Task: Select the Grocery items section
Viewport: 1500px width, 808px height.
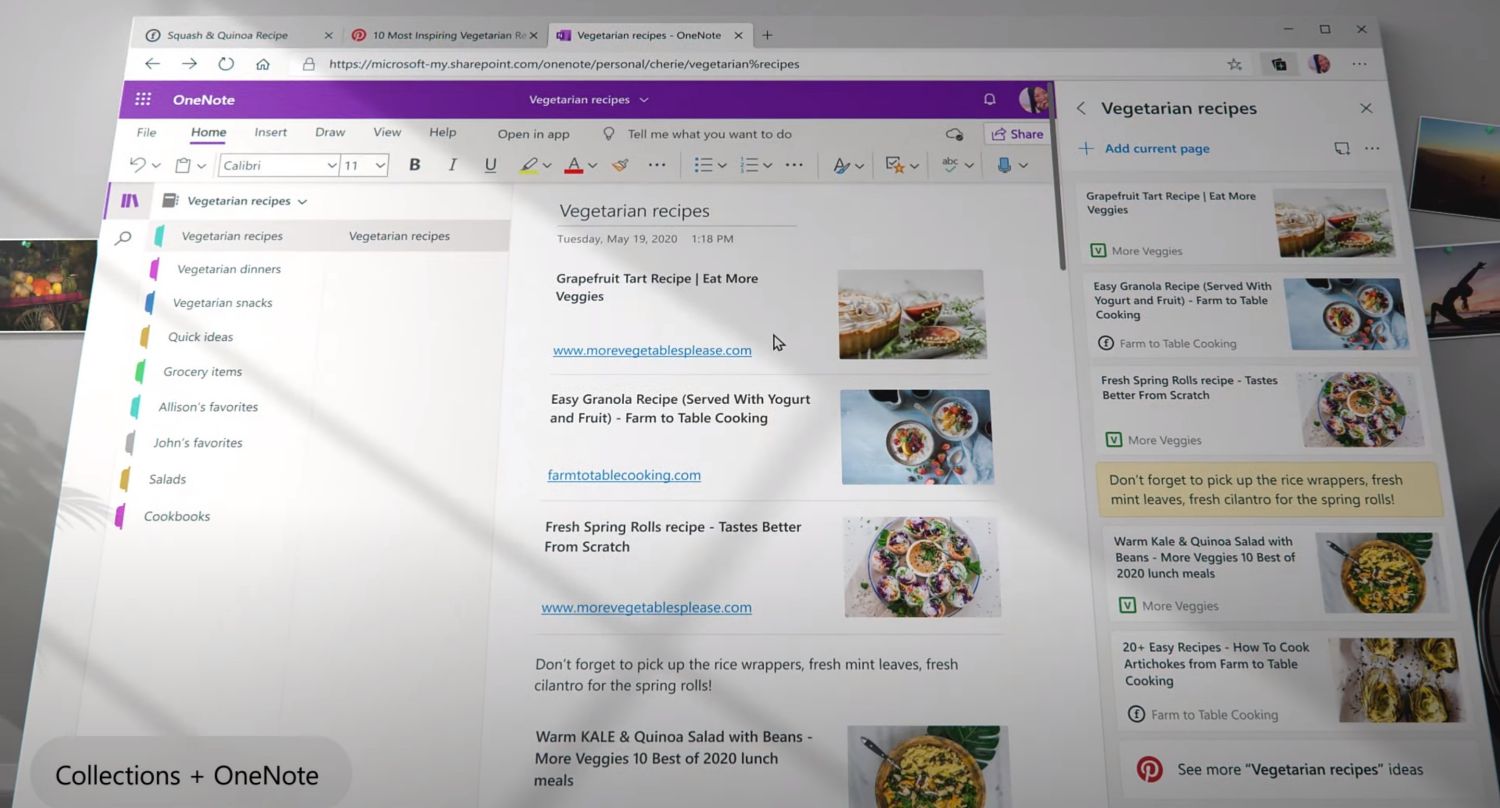Action: [203, 372]
